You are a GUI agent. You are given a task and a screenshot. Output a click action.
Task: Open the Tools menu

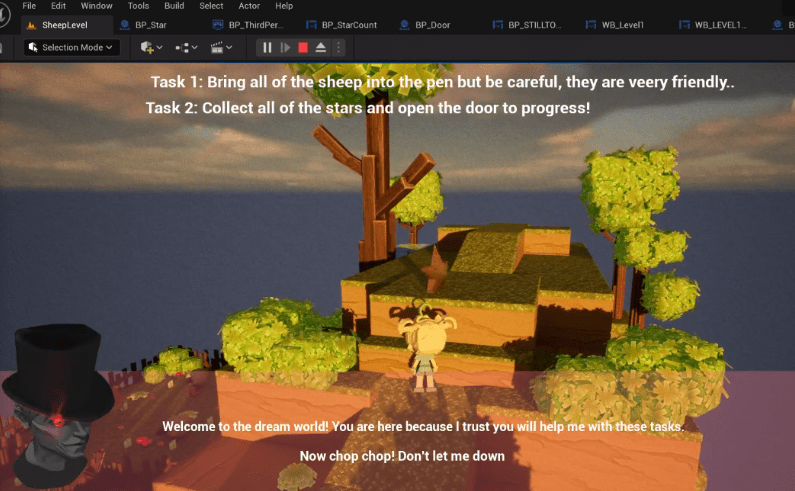coord(138,6)
